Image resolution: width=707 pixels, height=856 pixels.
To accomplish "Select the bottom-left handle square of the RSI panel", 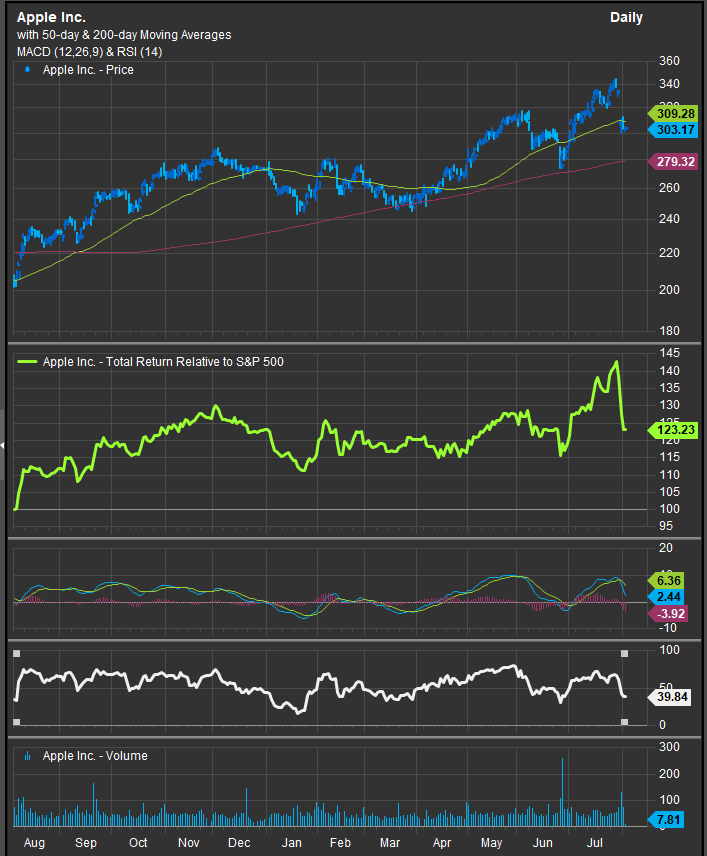I will coord(16,722).
